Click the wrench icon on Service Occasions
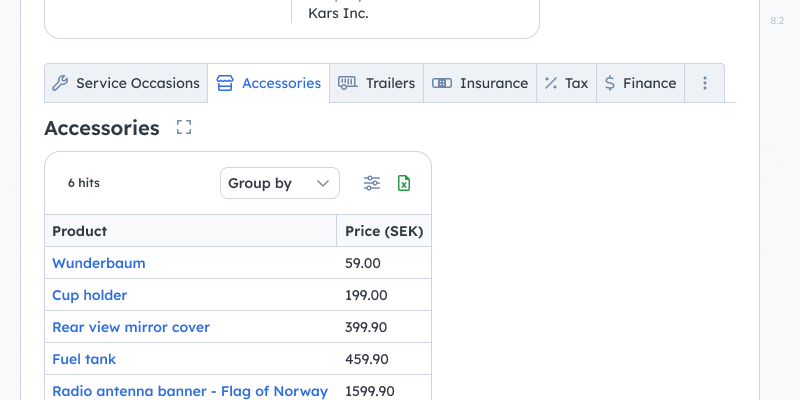The height and width of the screenshot is (400, 800). pyautogui.click(x=60, y=83)
